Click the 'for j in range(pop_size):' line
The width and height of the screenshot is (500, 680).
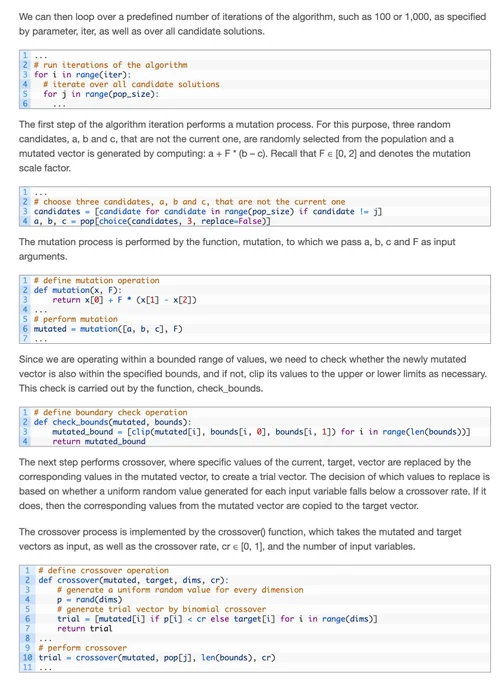point(101,94)
